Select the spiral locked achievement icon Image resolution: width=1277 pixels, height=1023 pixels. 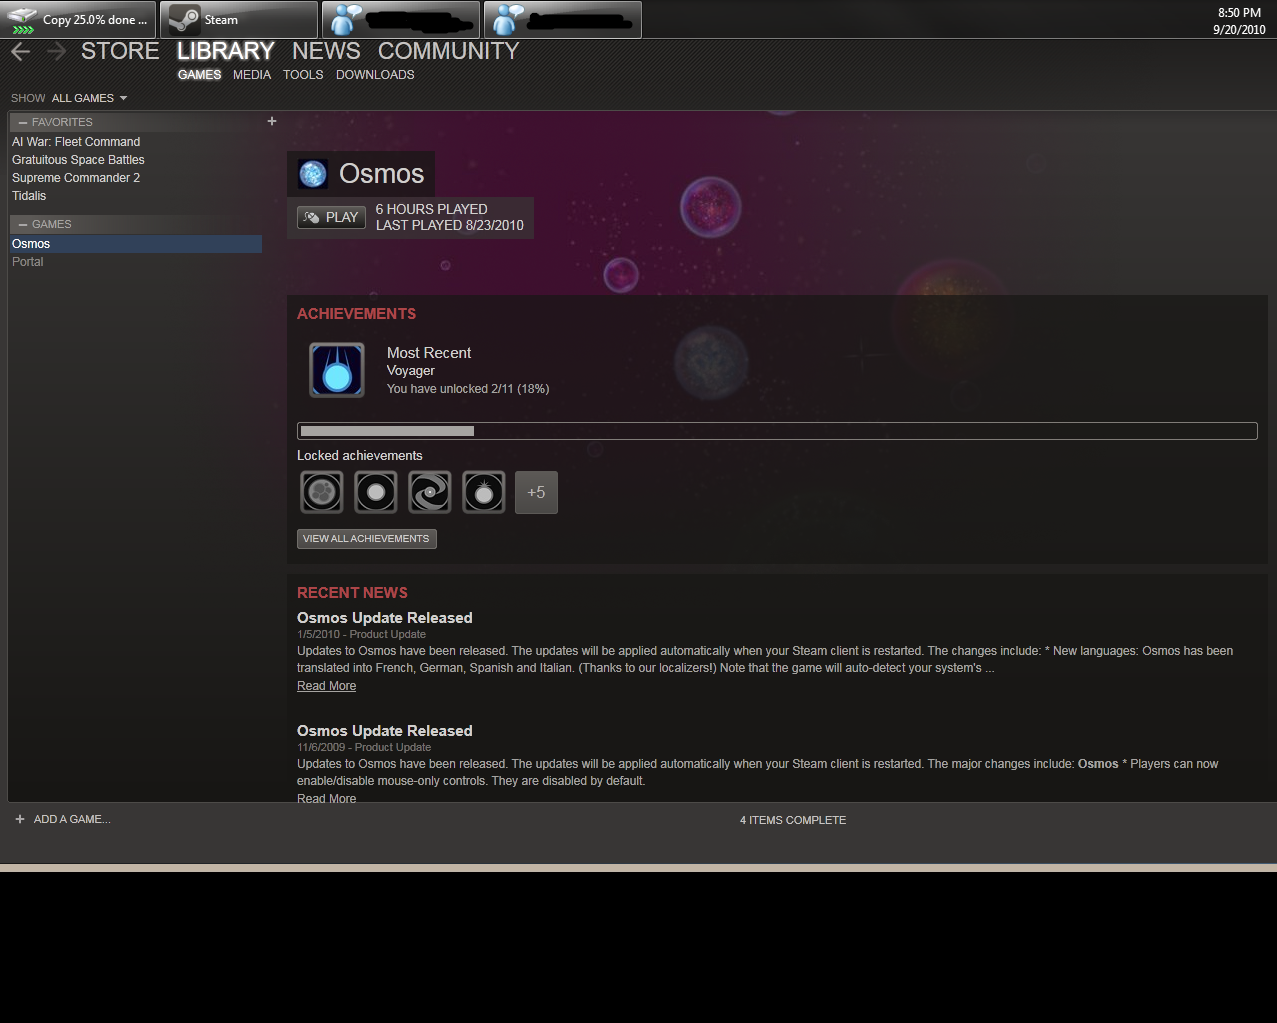pyautogui.click(x=430, y=492)
